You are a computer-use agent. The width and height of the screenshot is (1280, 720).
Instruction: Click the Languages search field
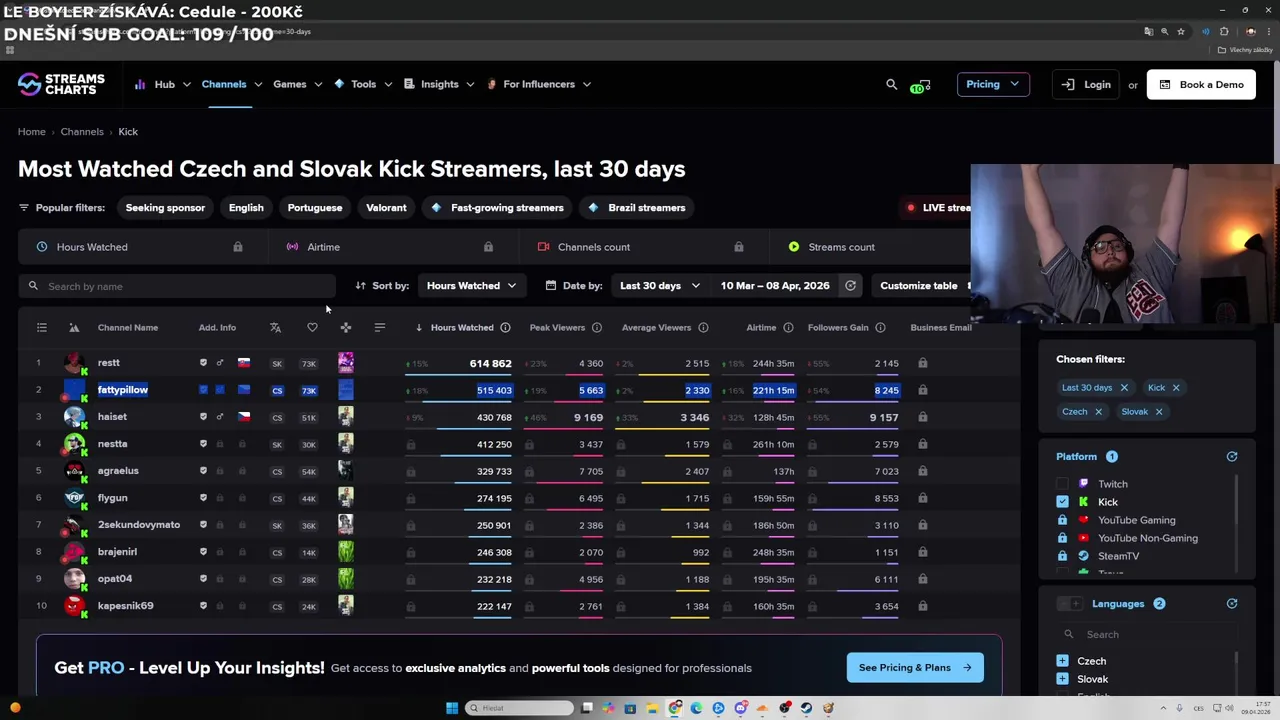click(x=1146, y=635)
